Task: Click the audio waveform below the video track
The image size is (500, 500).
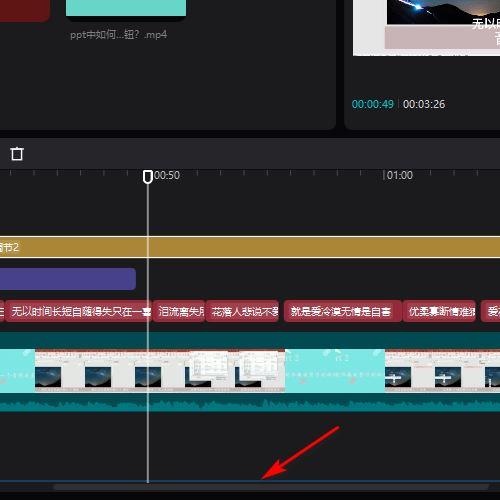Action: coord(250,404)
